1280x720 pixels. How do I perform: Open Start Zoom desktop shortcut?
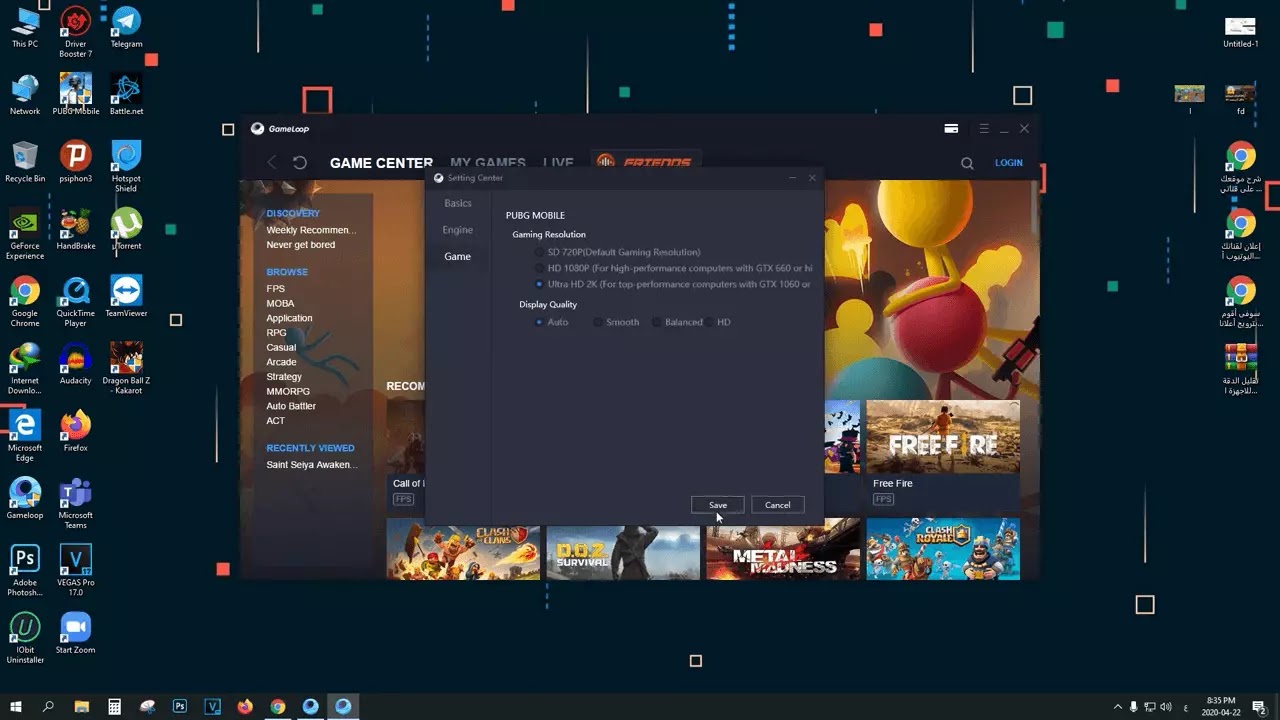pos(75,632)
